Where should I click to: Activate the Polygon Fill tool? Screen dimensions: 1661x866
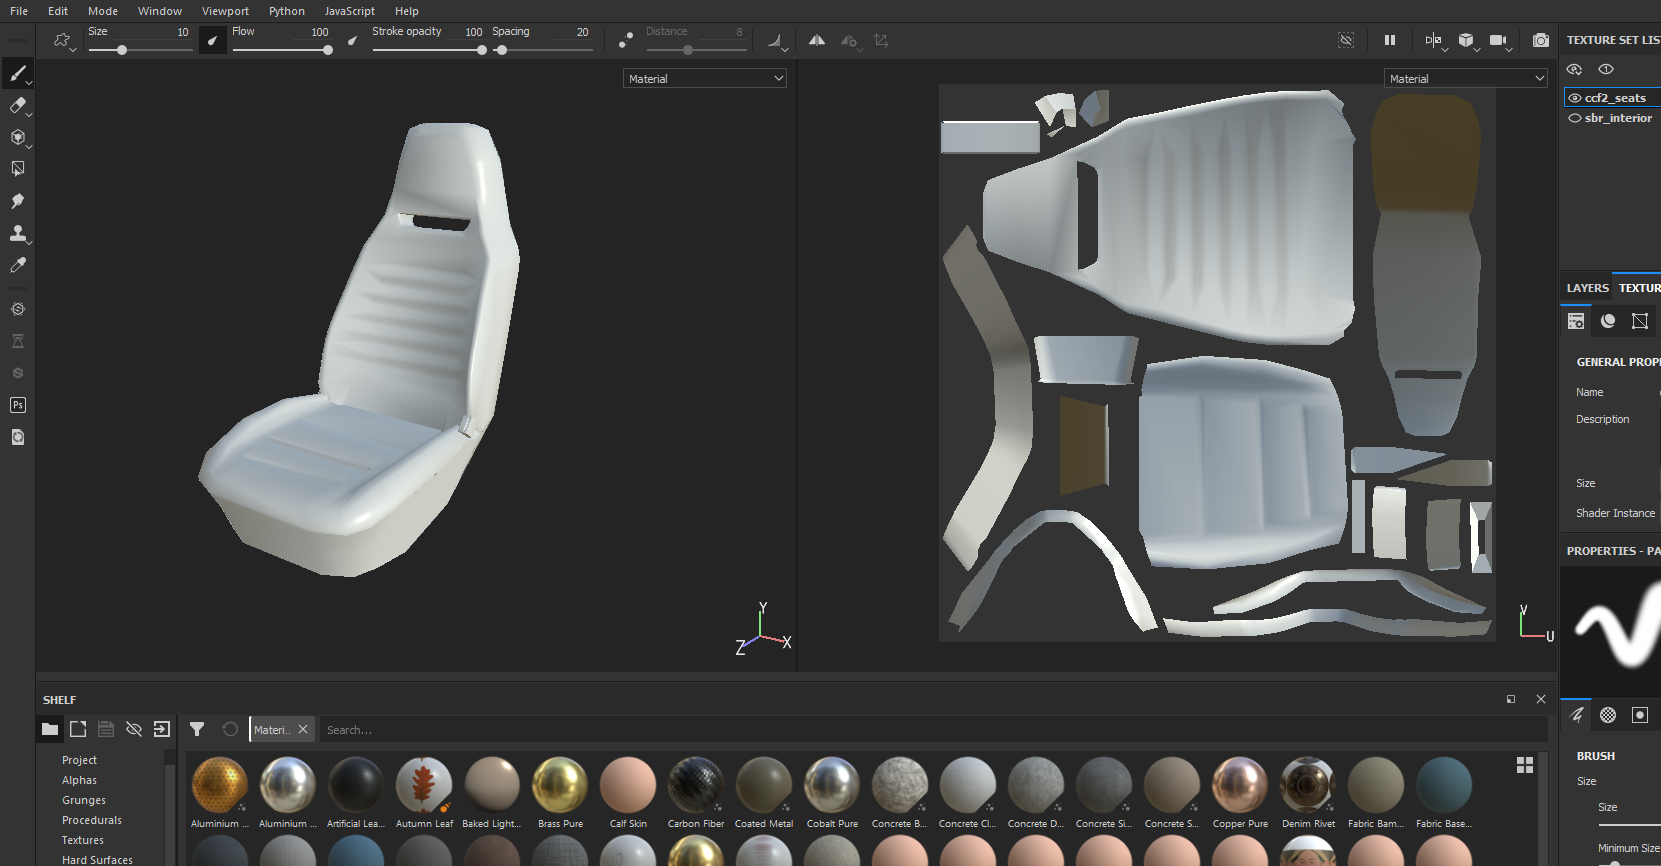[x=17, y=169]
